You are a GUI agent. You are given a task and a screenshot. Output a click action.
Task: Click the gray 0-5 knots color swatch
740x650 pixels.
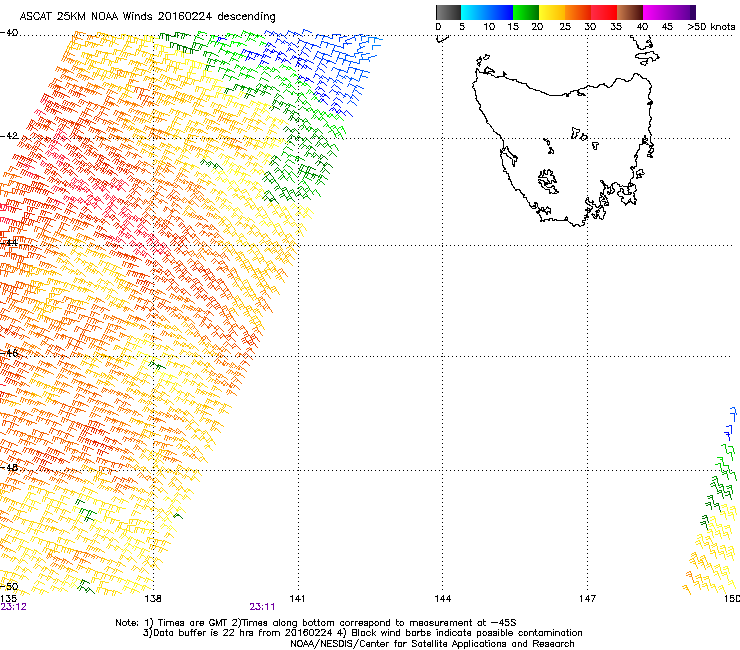448,12
